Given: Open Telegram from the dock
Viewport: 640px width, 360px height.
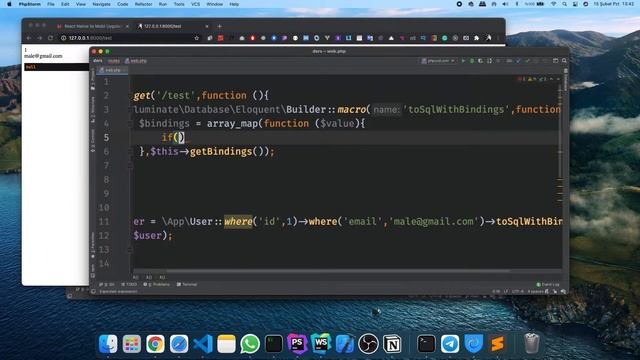Looking at the screenshot, I should click(450, 344).
